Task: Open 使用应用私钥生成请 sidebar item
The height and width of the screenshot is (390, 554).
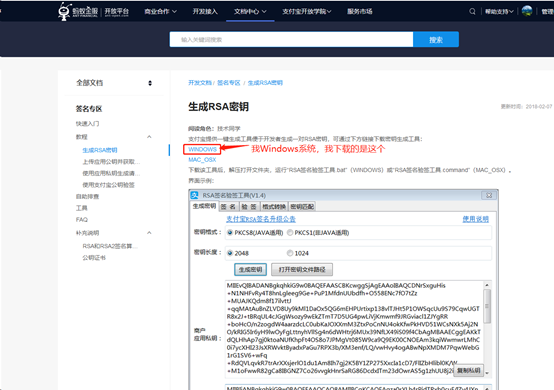Action: tap(111, 173)
